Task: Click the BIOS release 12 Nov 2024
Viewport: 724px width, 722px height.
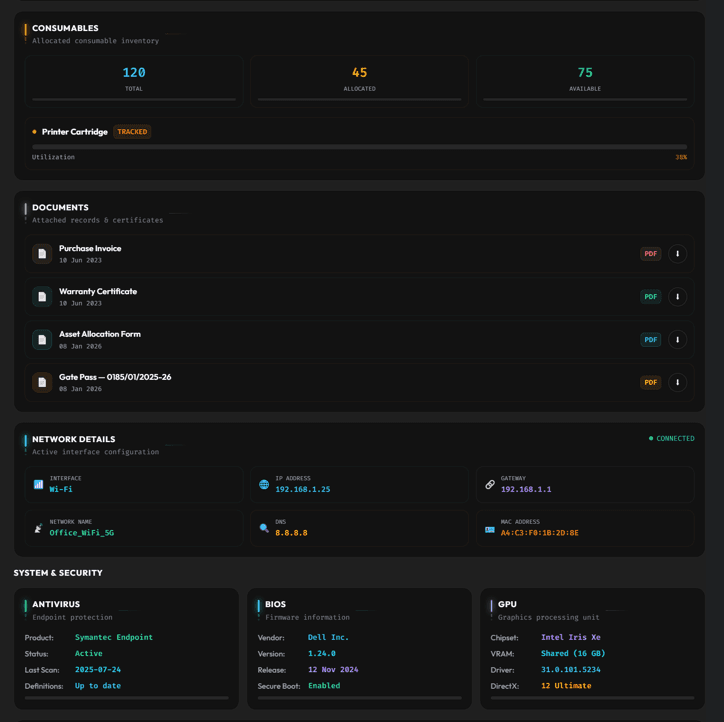Action: (x=333, y=669)
